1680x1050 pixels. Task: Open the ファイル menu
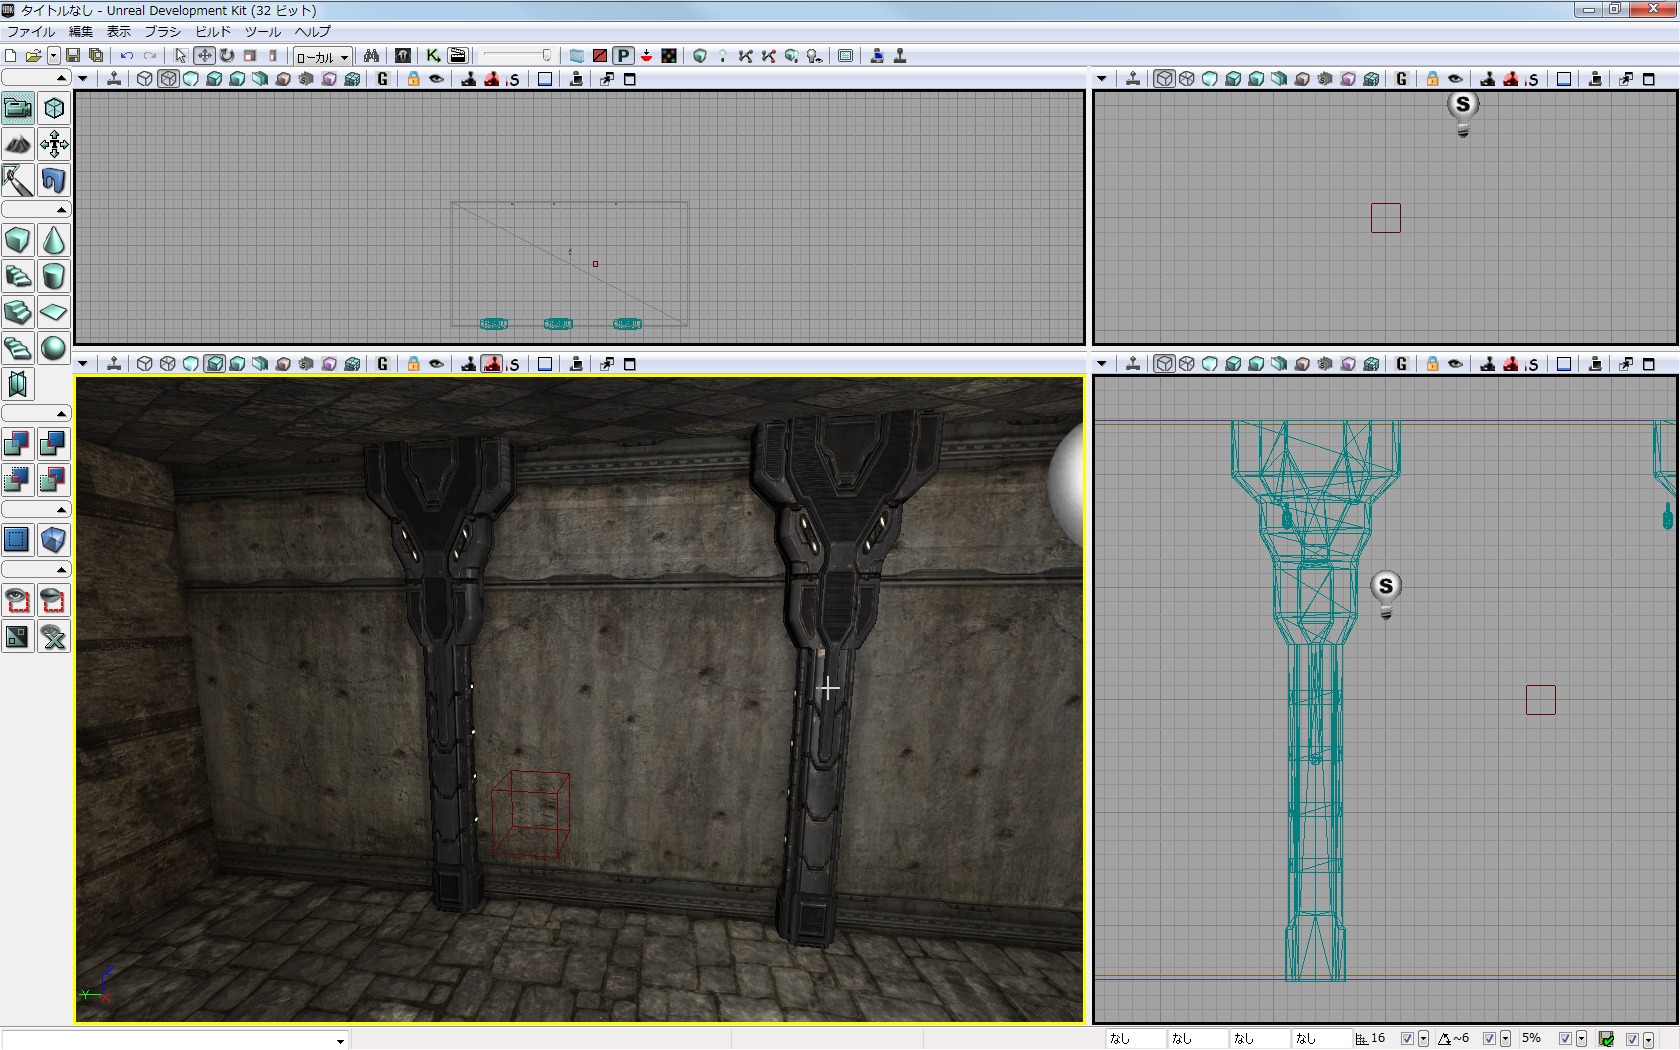click(31, 31)
